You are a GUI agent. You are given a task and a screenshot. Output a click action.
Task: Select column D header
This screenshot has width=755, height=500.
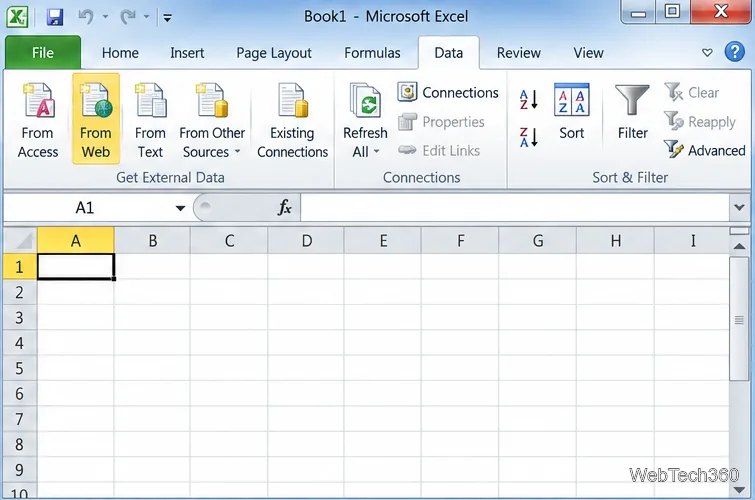click(306, 240)
